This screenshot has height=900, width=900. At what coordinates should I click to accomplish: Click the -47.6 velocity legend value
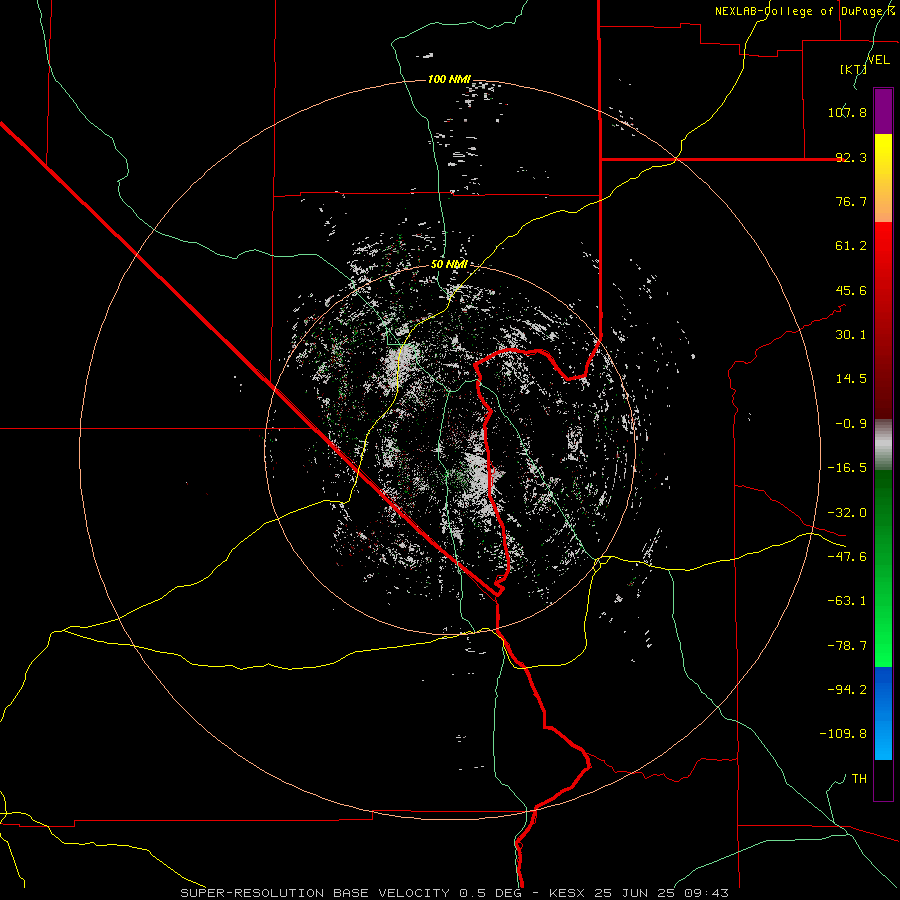pyautogui.click(x=847, y=557)
